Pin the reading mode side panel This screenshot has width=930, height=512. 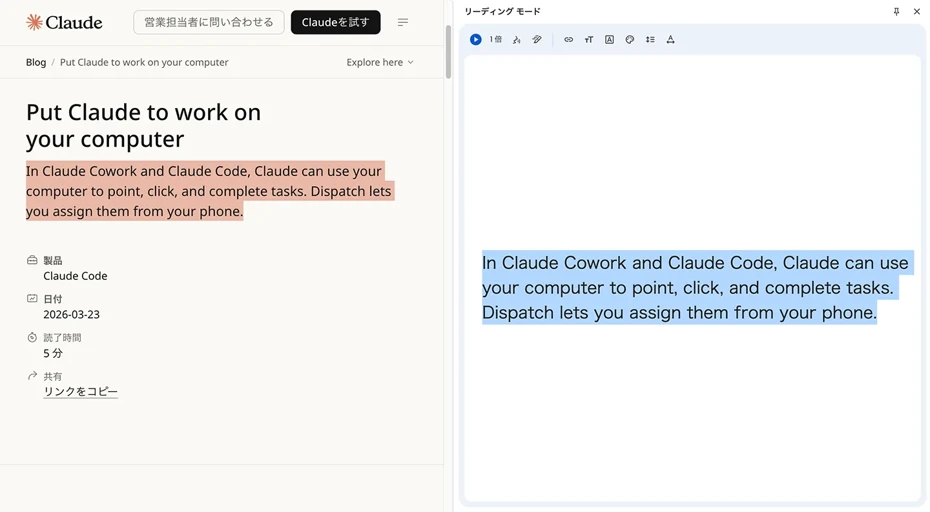coord(896,11)
